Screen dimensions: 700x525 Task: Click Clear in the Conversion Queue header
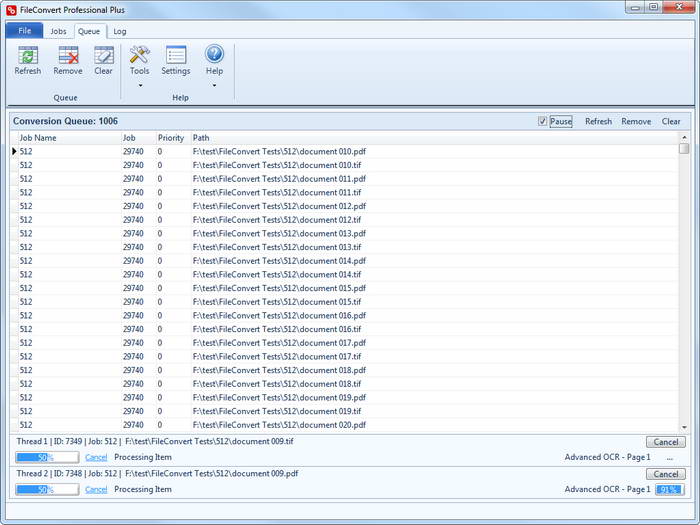671,121
